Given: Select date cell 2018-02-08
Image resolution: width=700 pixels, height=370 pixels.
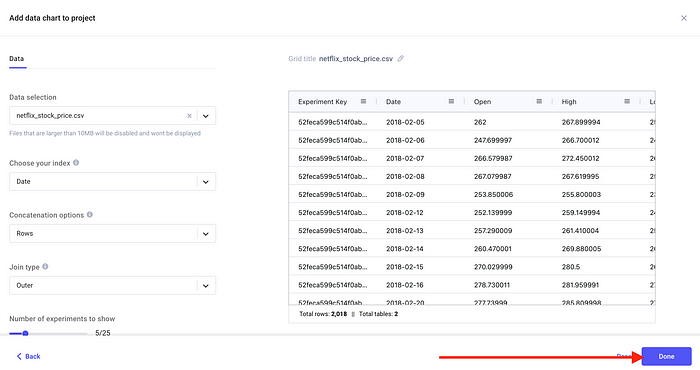Looking at the screenshot, I should (405, 176).
